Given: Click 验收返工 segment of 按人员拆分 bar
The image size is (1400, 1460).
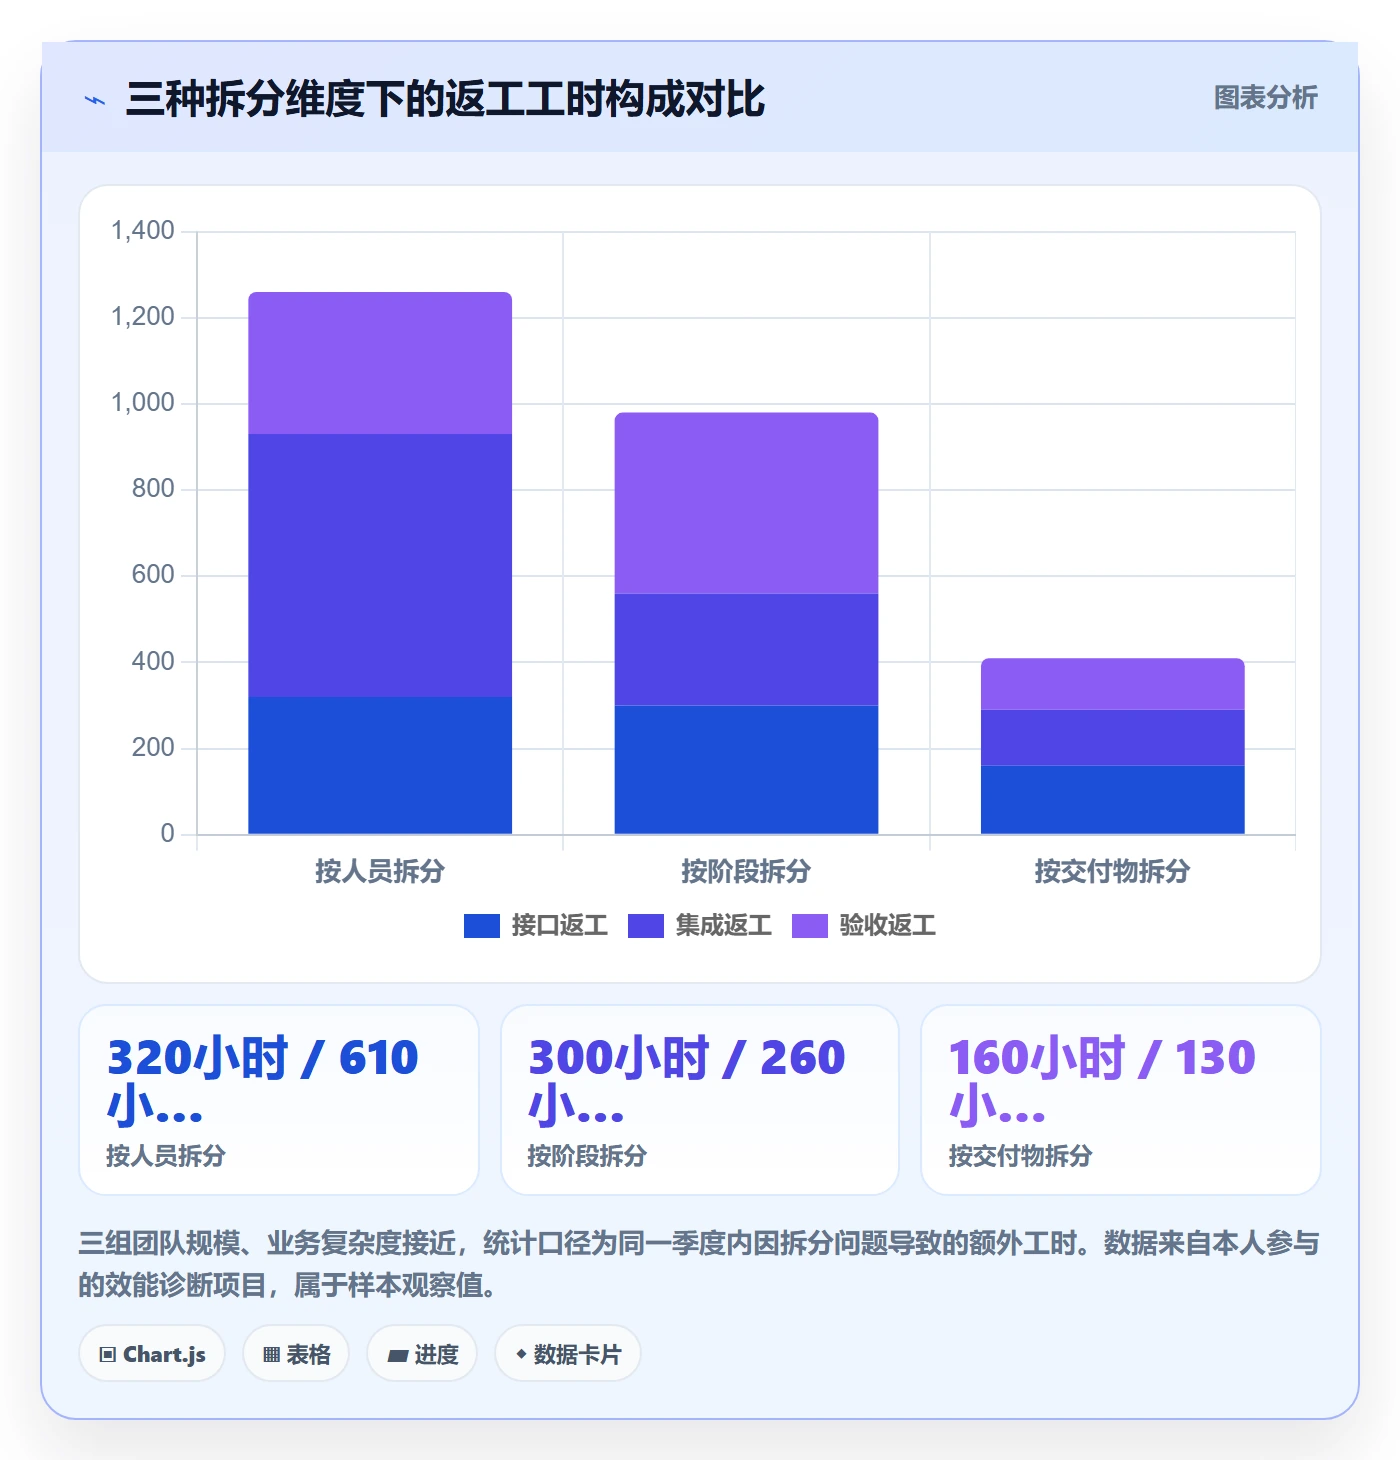Looking at the screenshot, I should [x=380, y=363].
